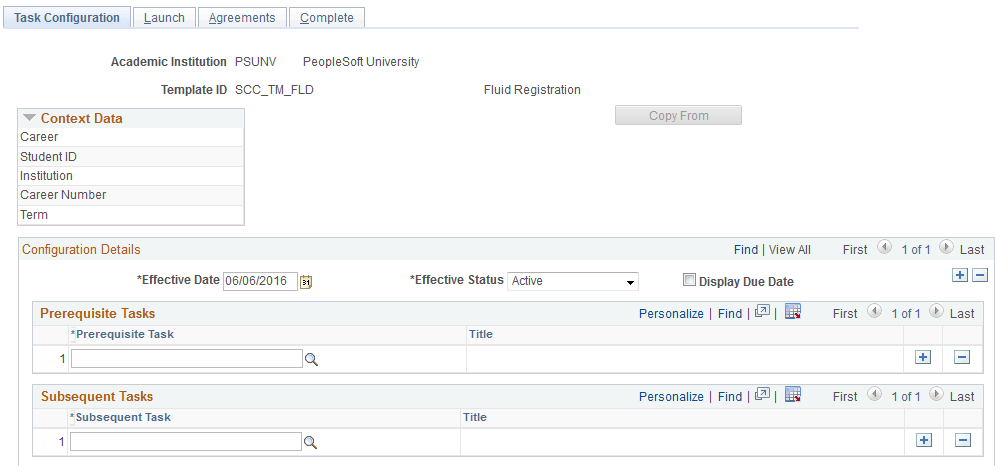Remove the row in Subsequent Tasks grid
995x466 pixels.
click(x=963, y=440)
